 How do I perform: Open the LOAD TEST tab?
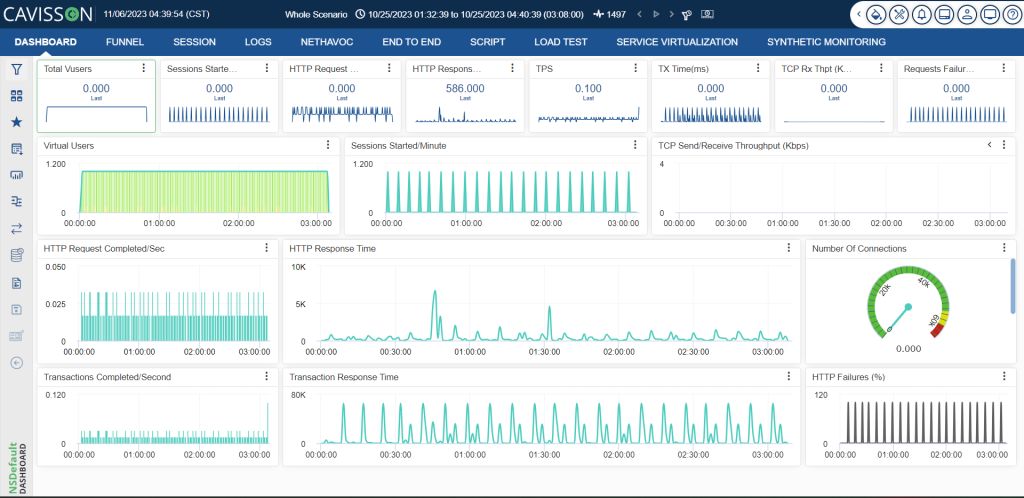click(x=560, y=42)
